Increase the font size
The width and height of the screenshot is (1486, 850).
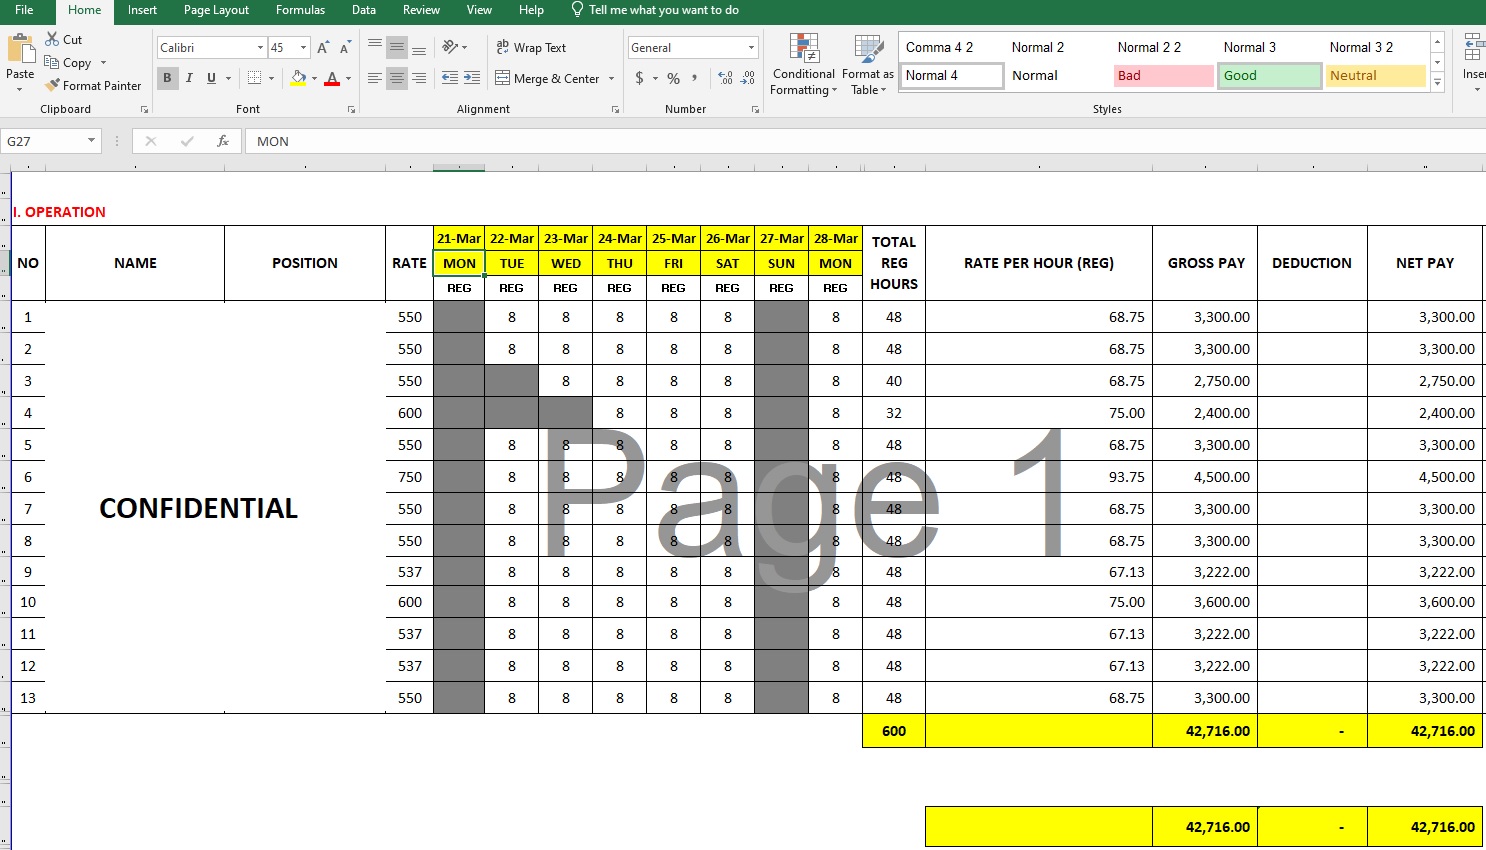coord(323,48)
